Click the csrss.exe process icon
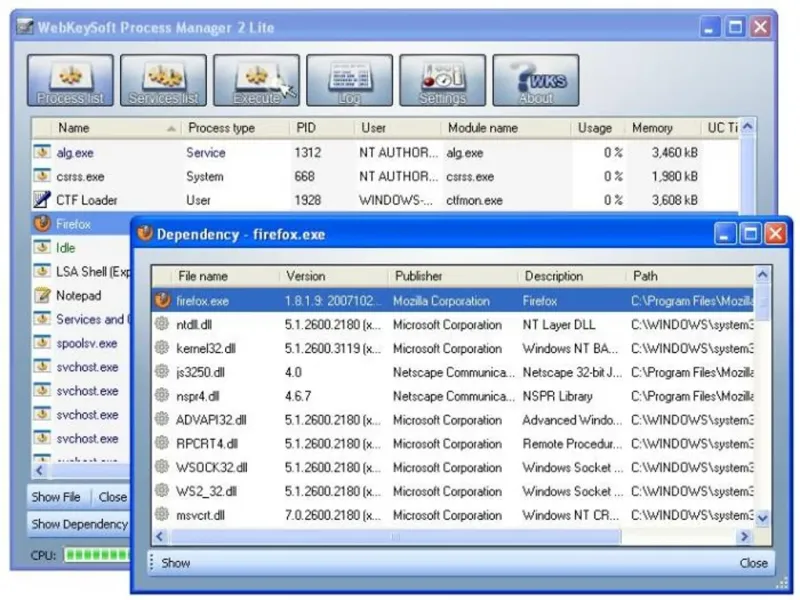Viewport: 800px width, 600px height. [42, 176]
